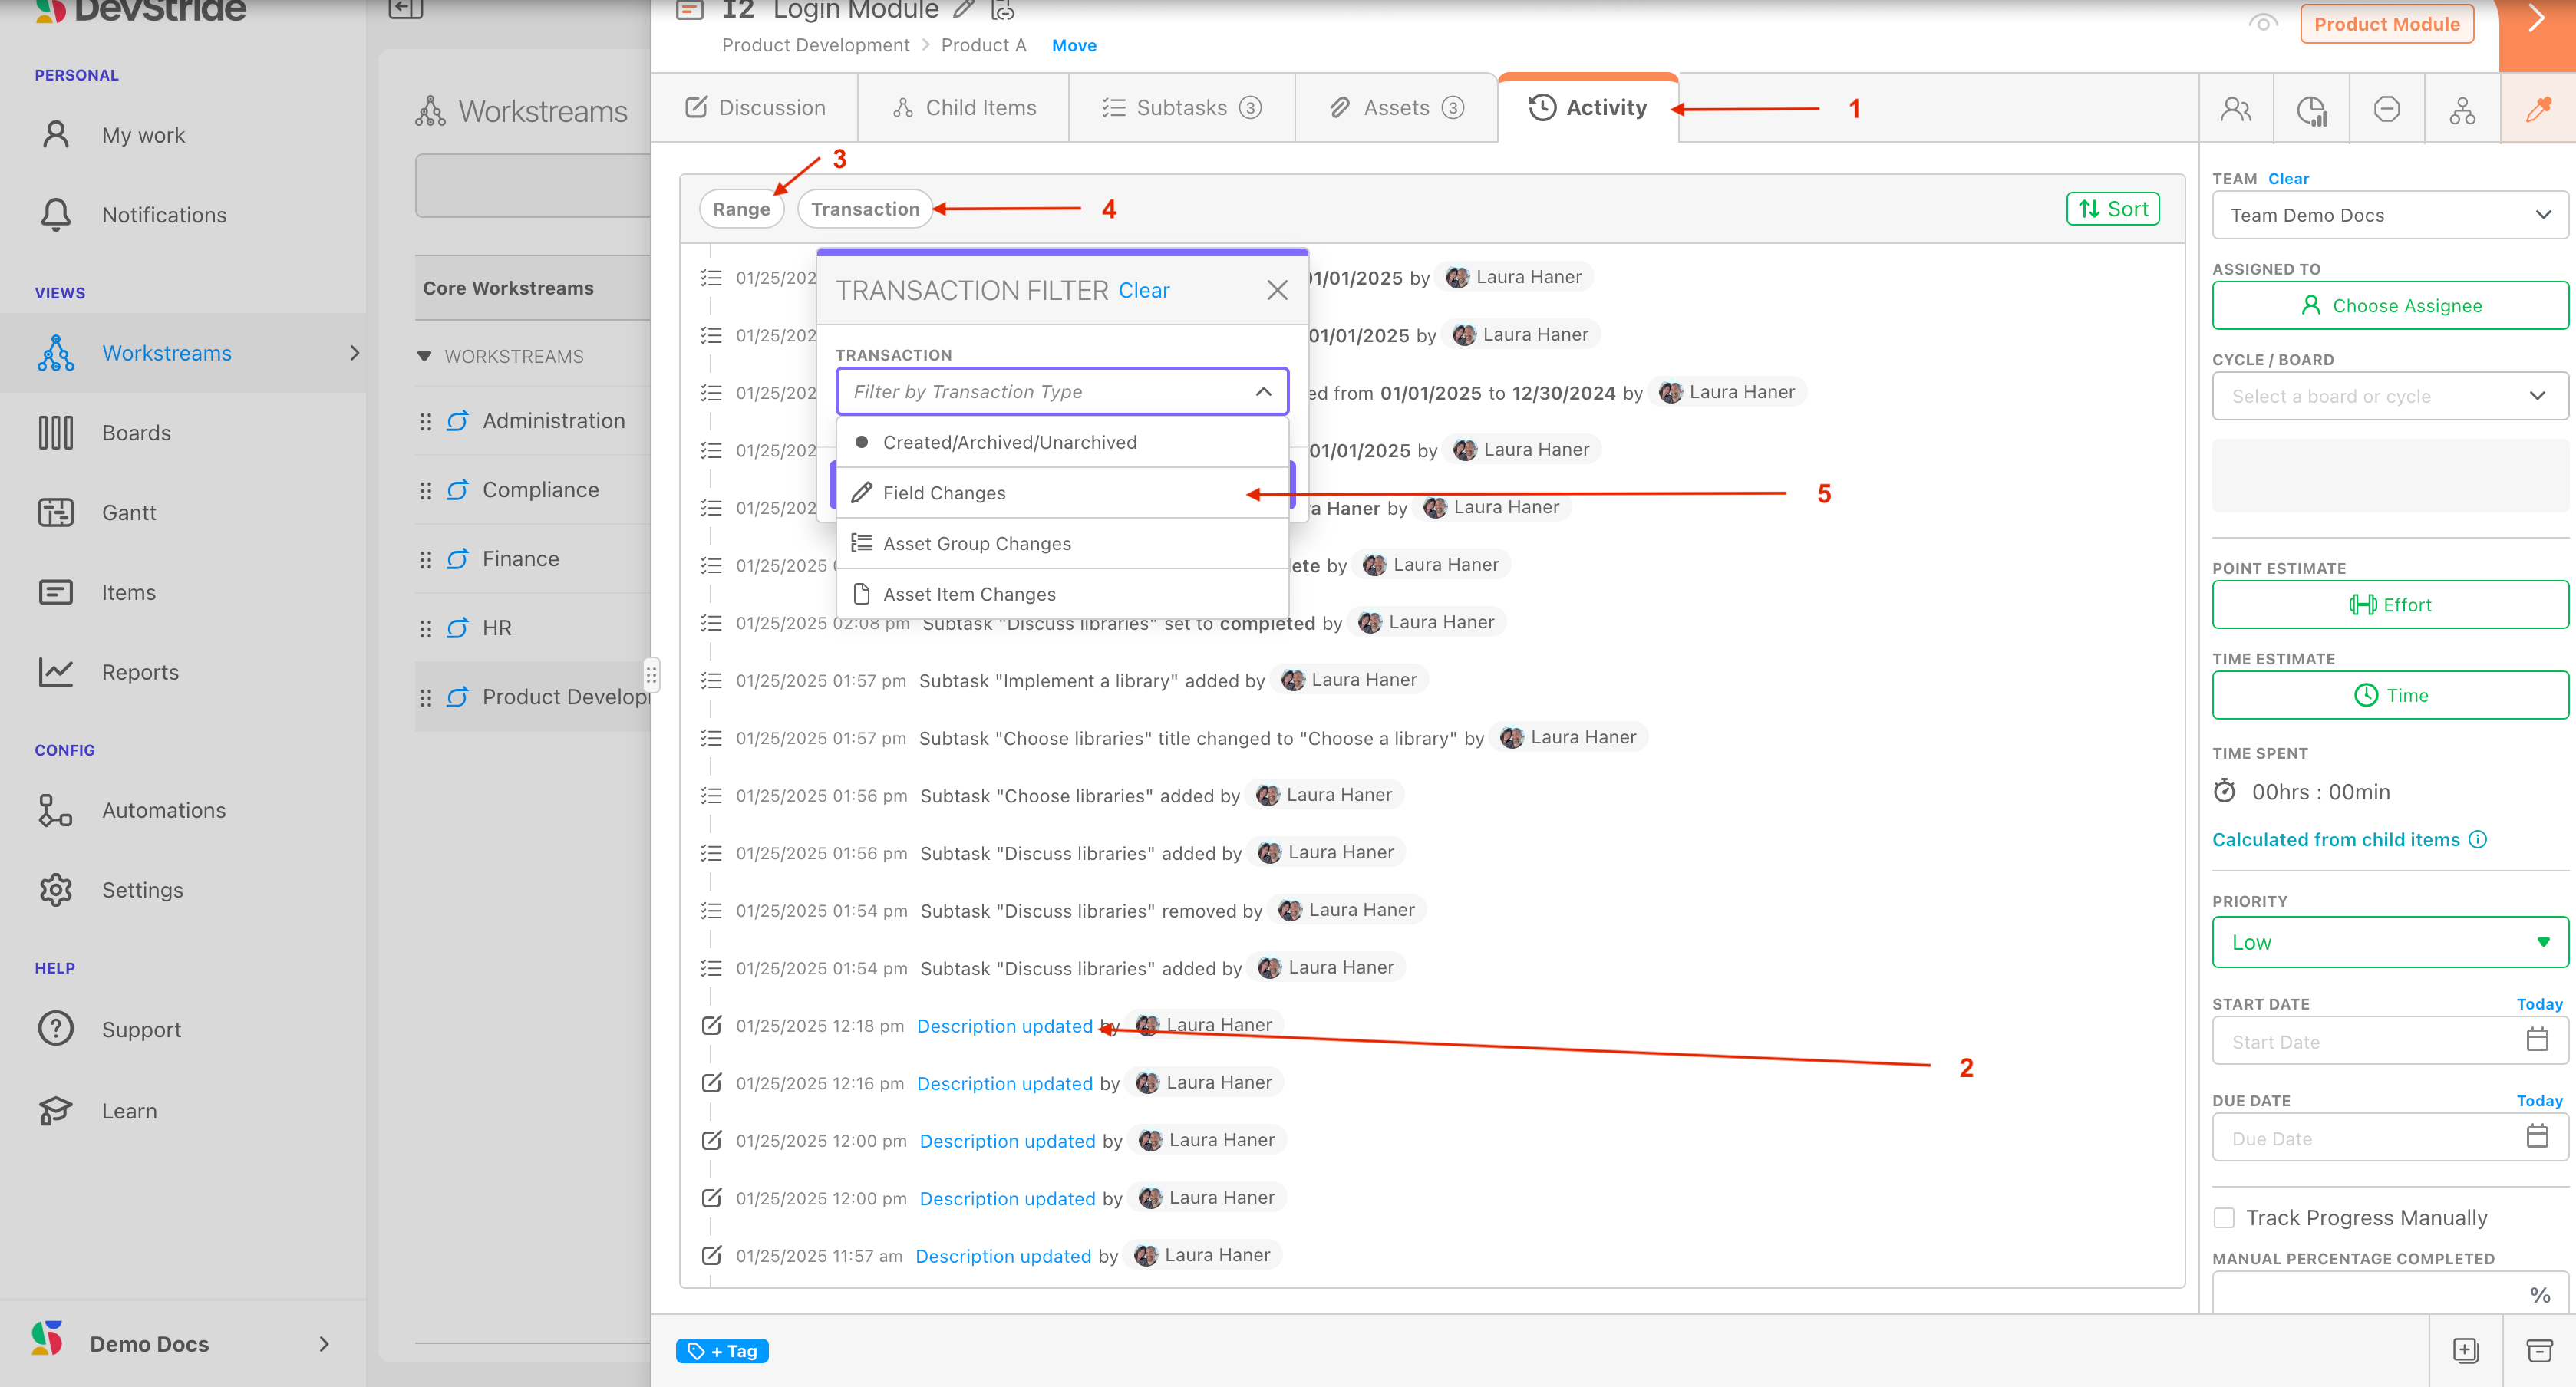Click the eyedropper panel icon
Screen dimensions: 2576x1387
tap(2538, 109)
